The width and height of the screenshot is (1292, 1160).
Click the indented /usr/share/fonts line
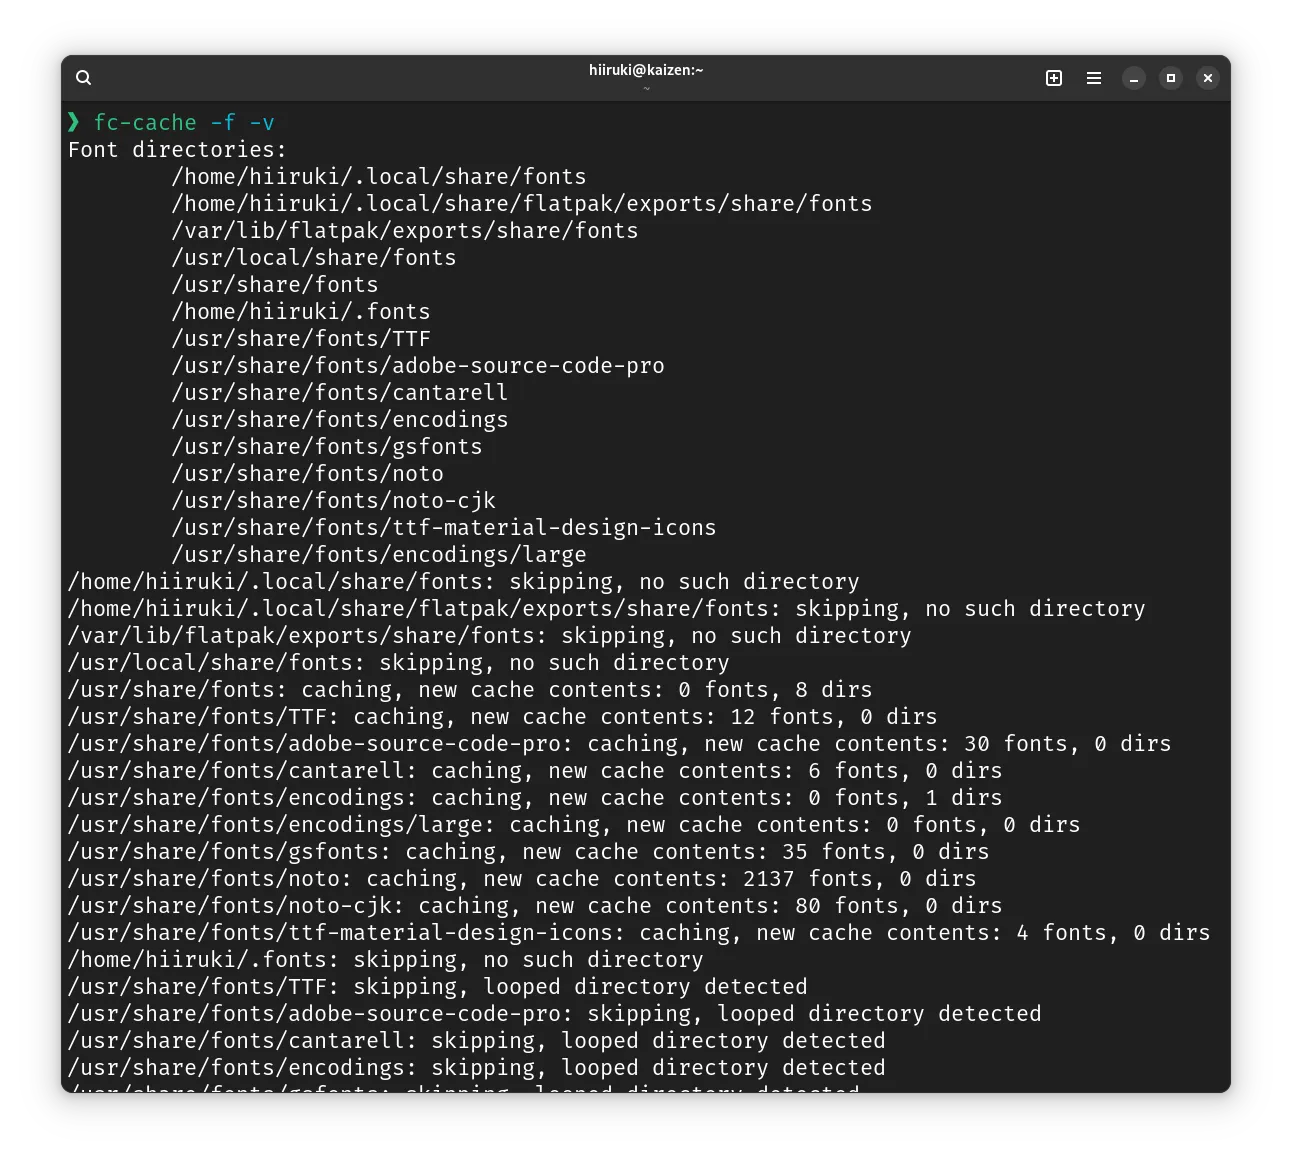coord(275,285)
